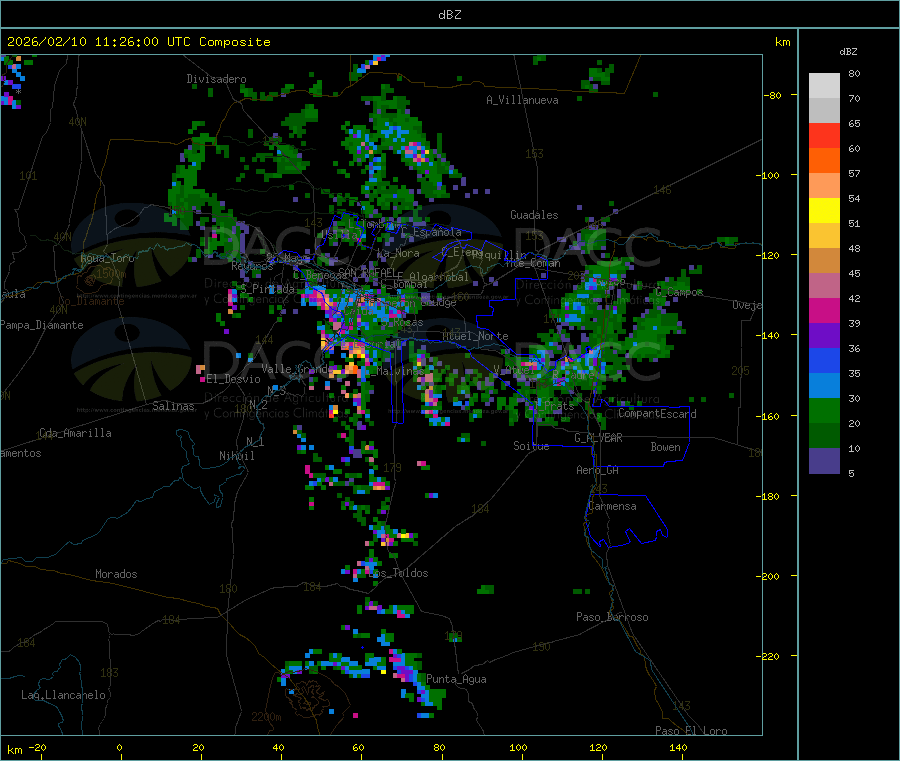Image resolution: width=900 pixels, height=761 pixels.
Task: Click the G_ALVEAR place label
Action: coord(598,438)
